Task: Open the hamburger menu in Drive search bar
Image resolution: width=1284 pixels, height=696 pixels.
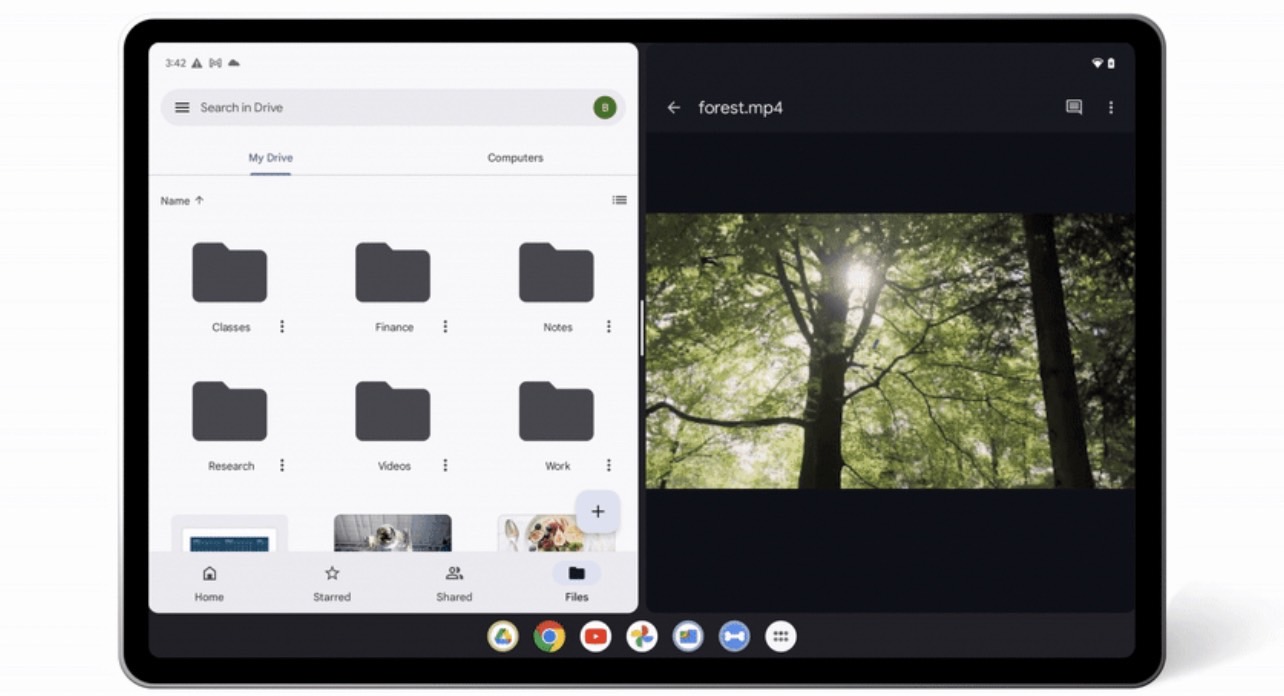Action: click(182, 108)
